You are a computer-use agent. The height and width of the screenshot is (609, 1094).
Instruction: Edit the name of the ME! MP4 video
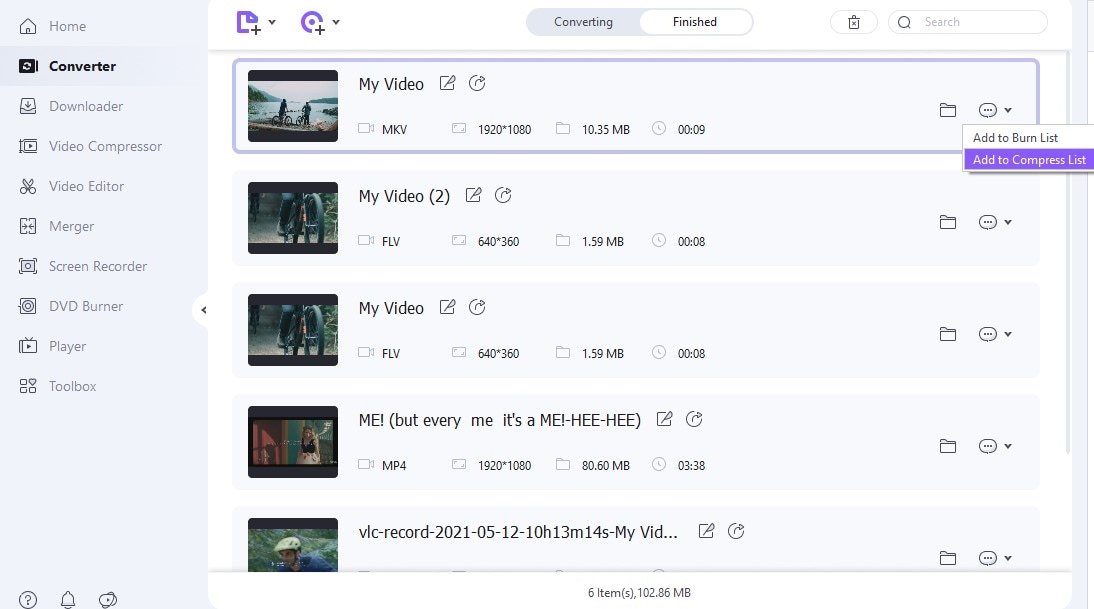click(x=664, y=419)
